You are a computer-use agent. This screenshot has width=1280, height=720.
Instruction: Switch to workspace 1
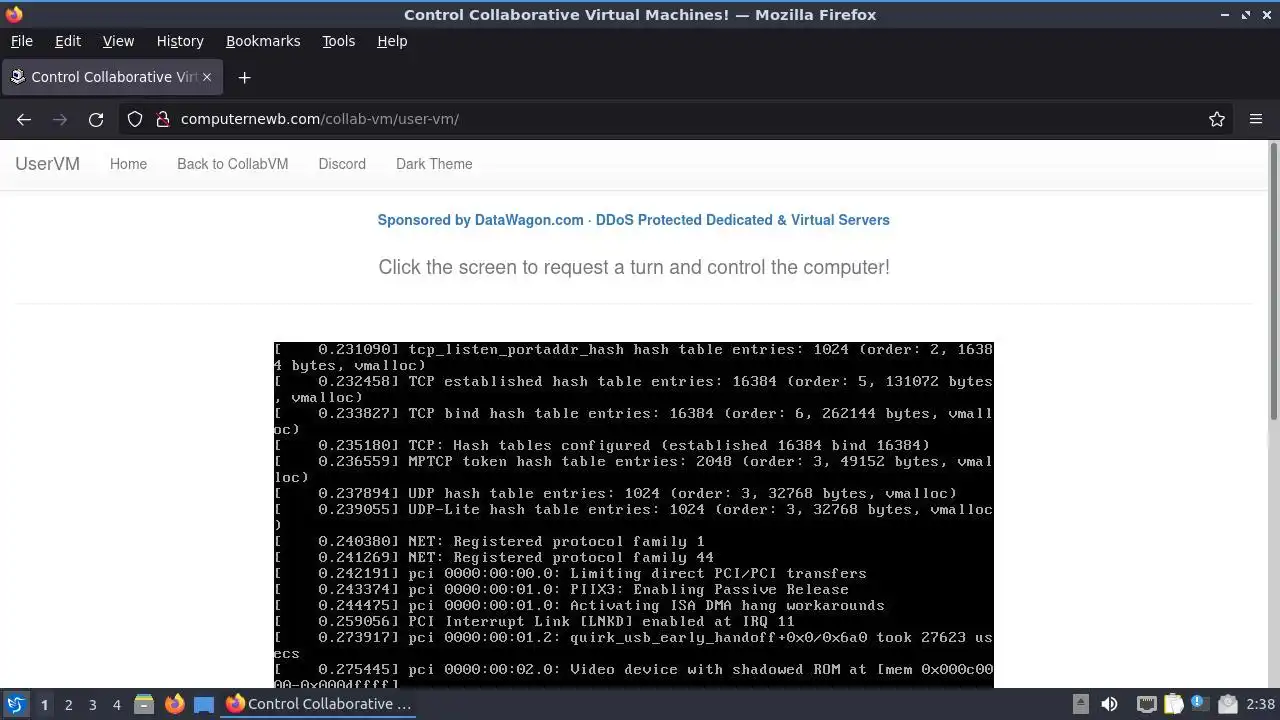pyautogui.click(x=44, y=704)
